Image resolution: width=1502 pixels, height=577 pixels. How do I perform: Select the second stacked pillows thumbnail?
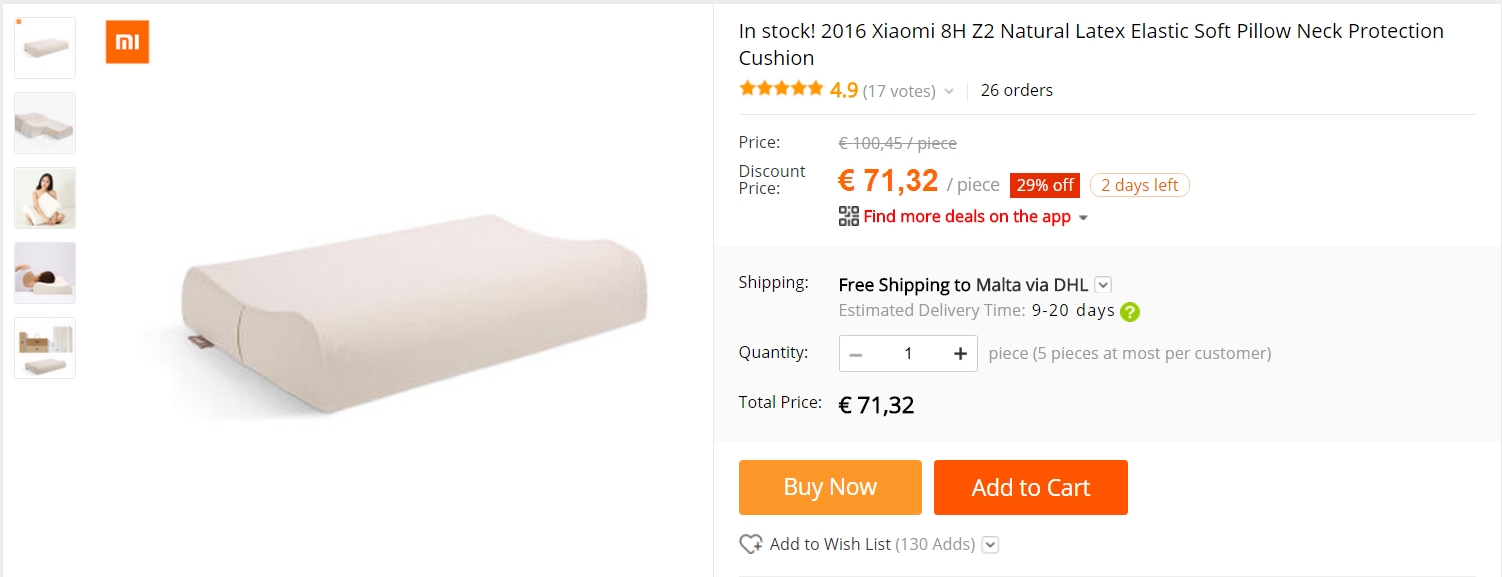pos(45,123)
